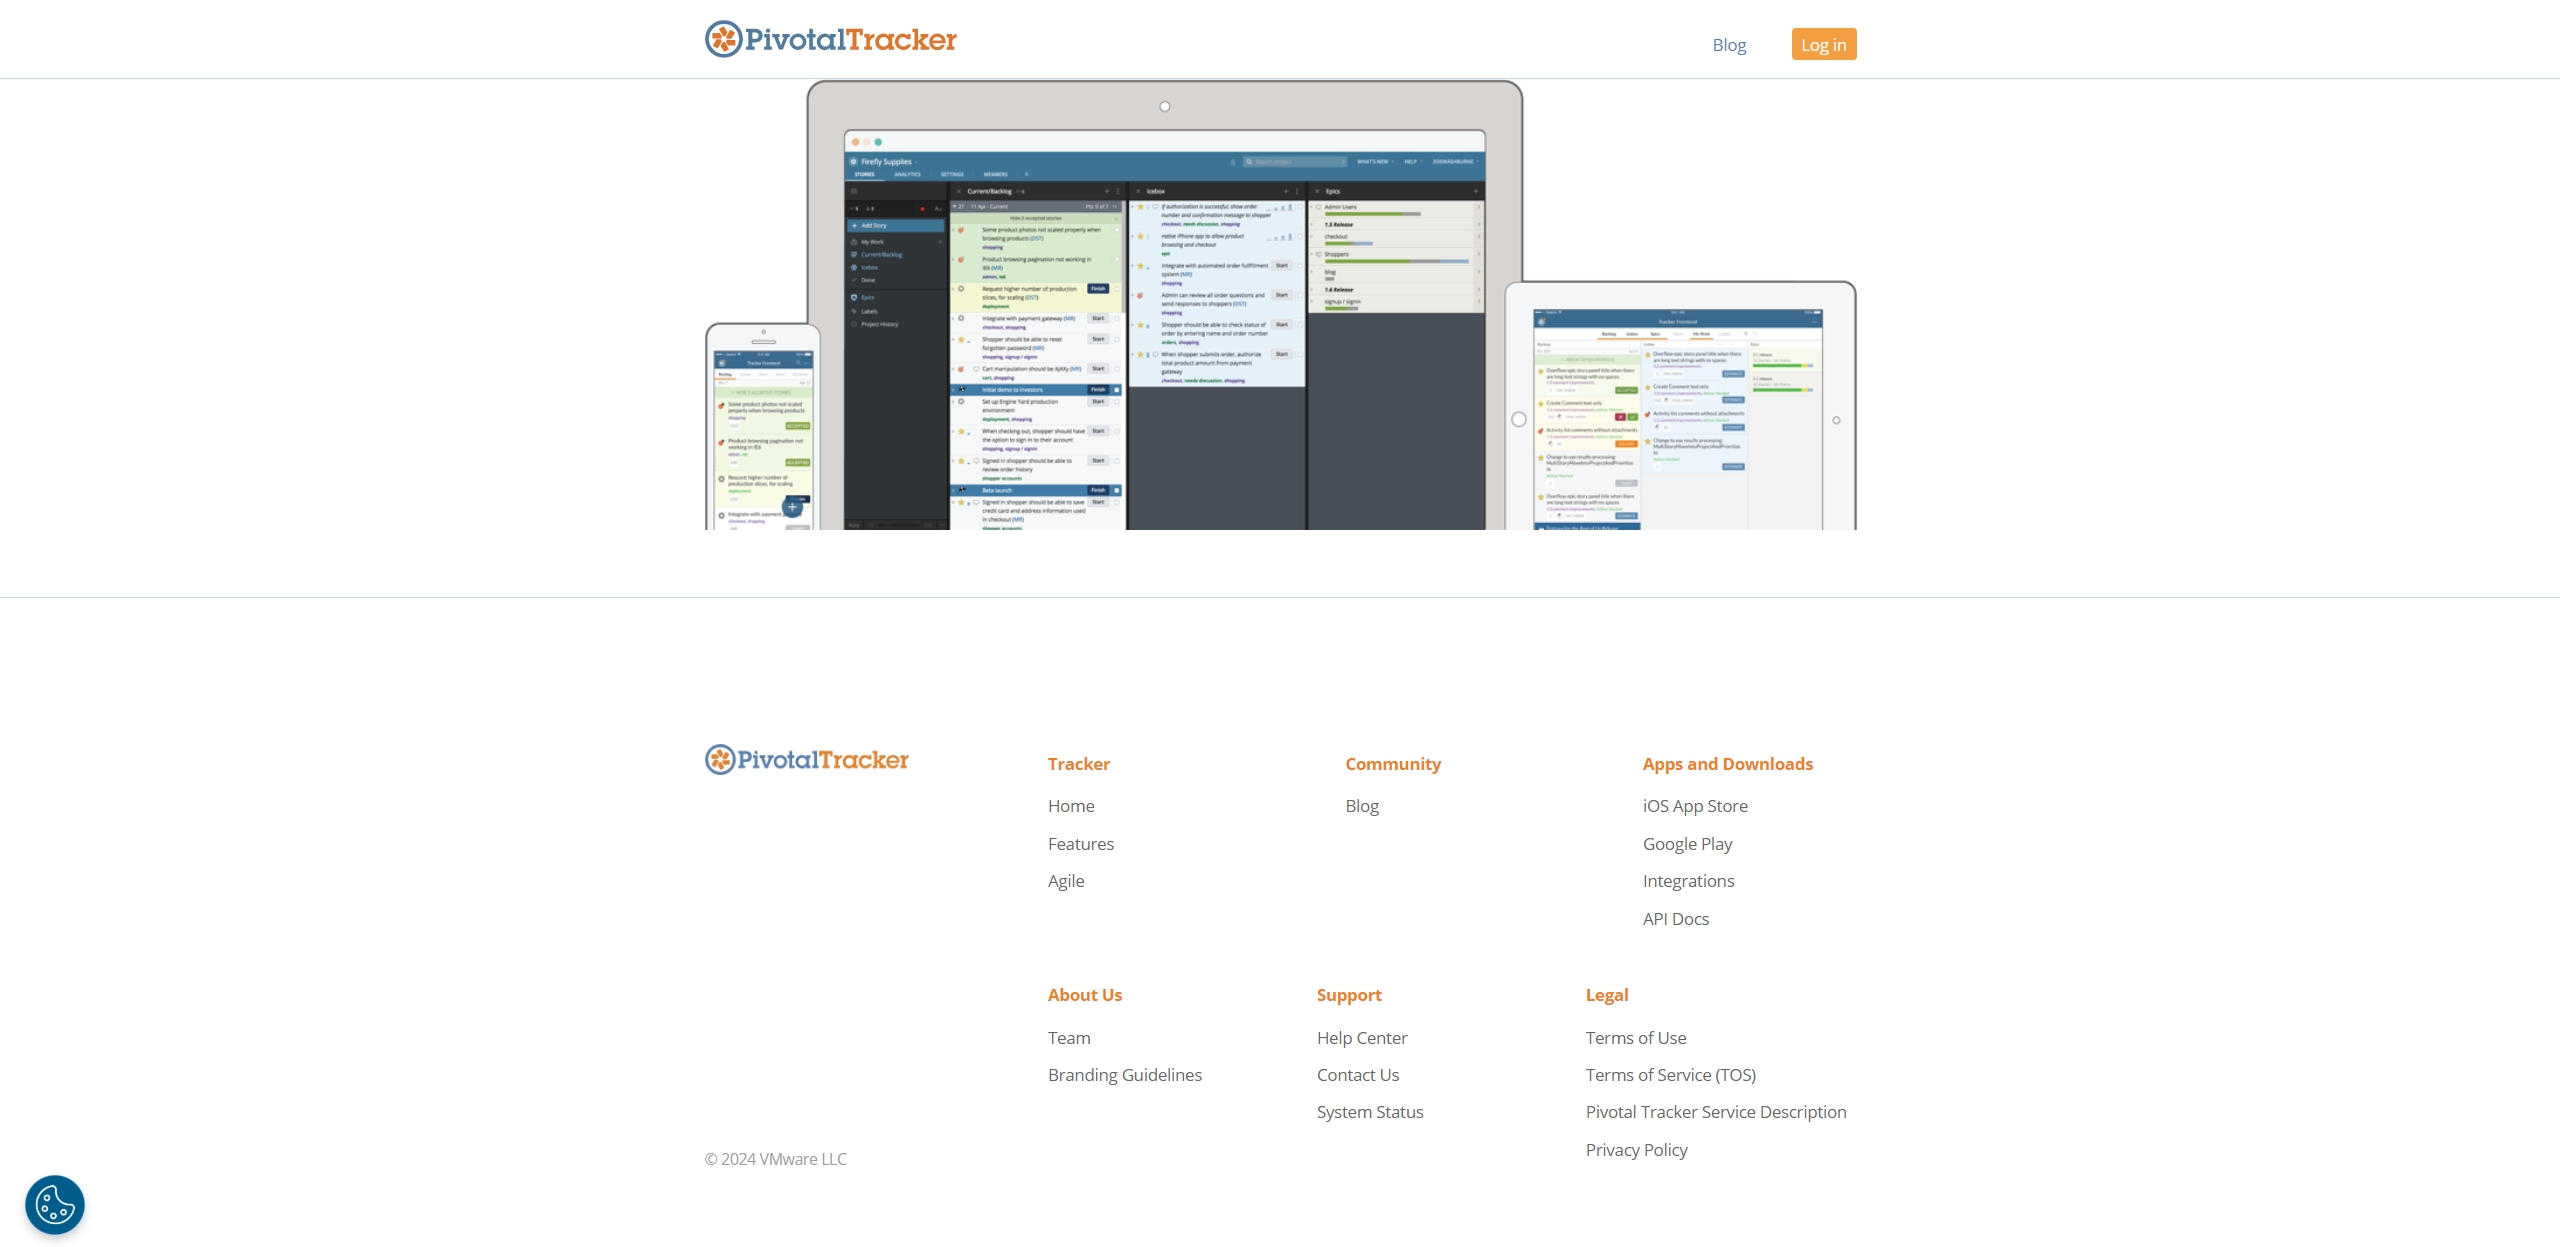Open the Blog page

(x=1729, y=44)
